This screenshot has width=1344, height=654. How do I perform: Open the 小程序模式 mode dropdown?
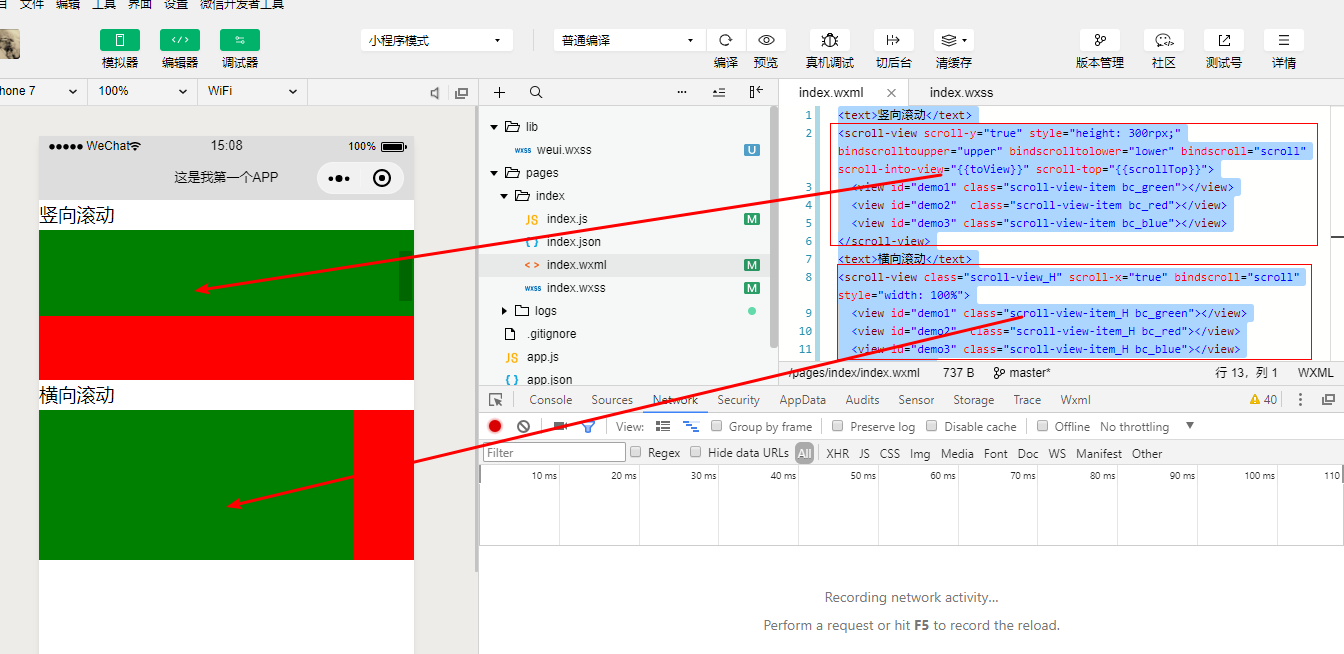click(x=436, y=41)
